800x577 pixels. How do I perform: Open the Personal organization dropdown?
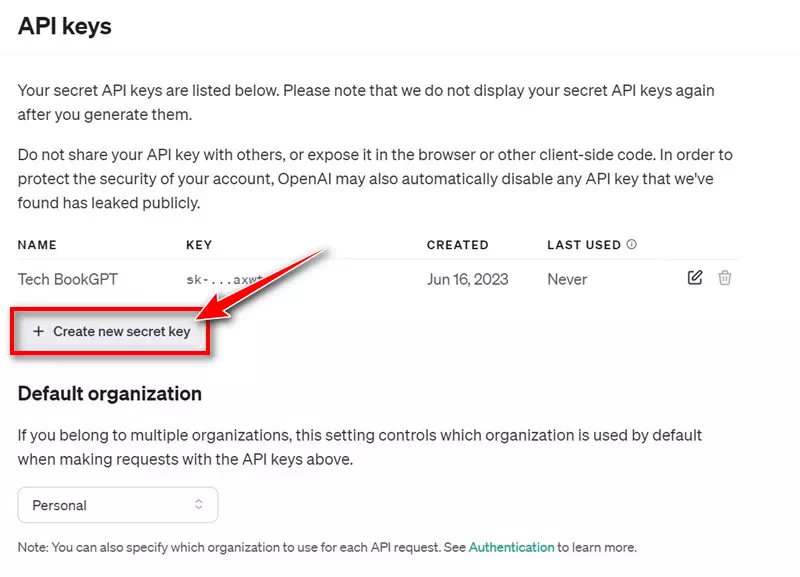[118, 505]
